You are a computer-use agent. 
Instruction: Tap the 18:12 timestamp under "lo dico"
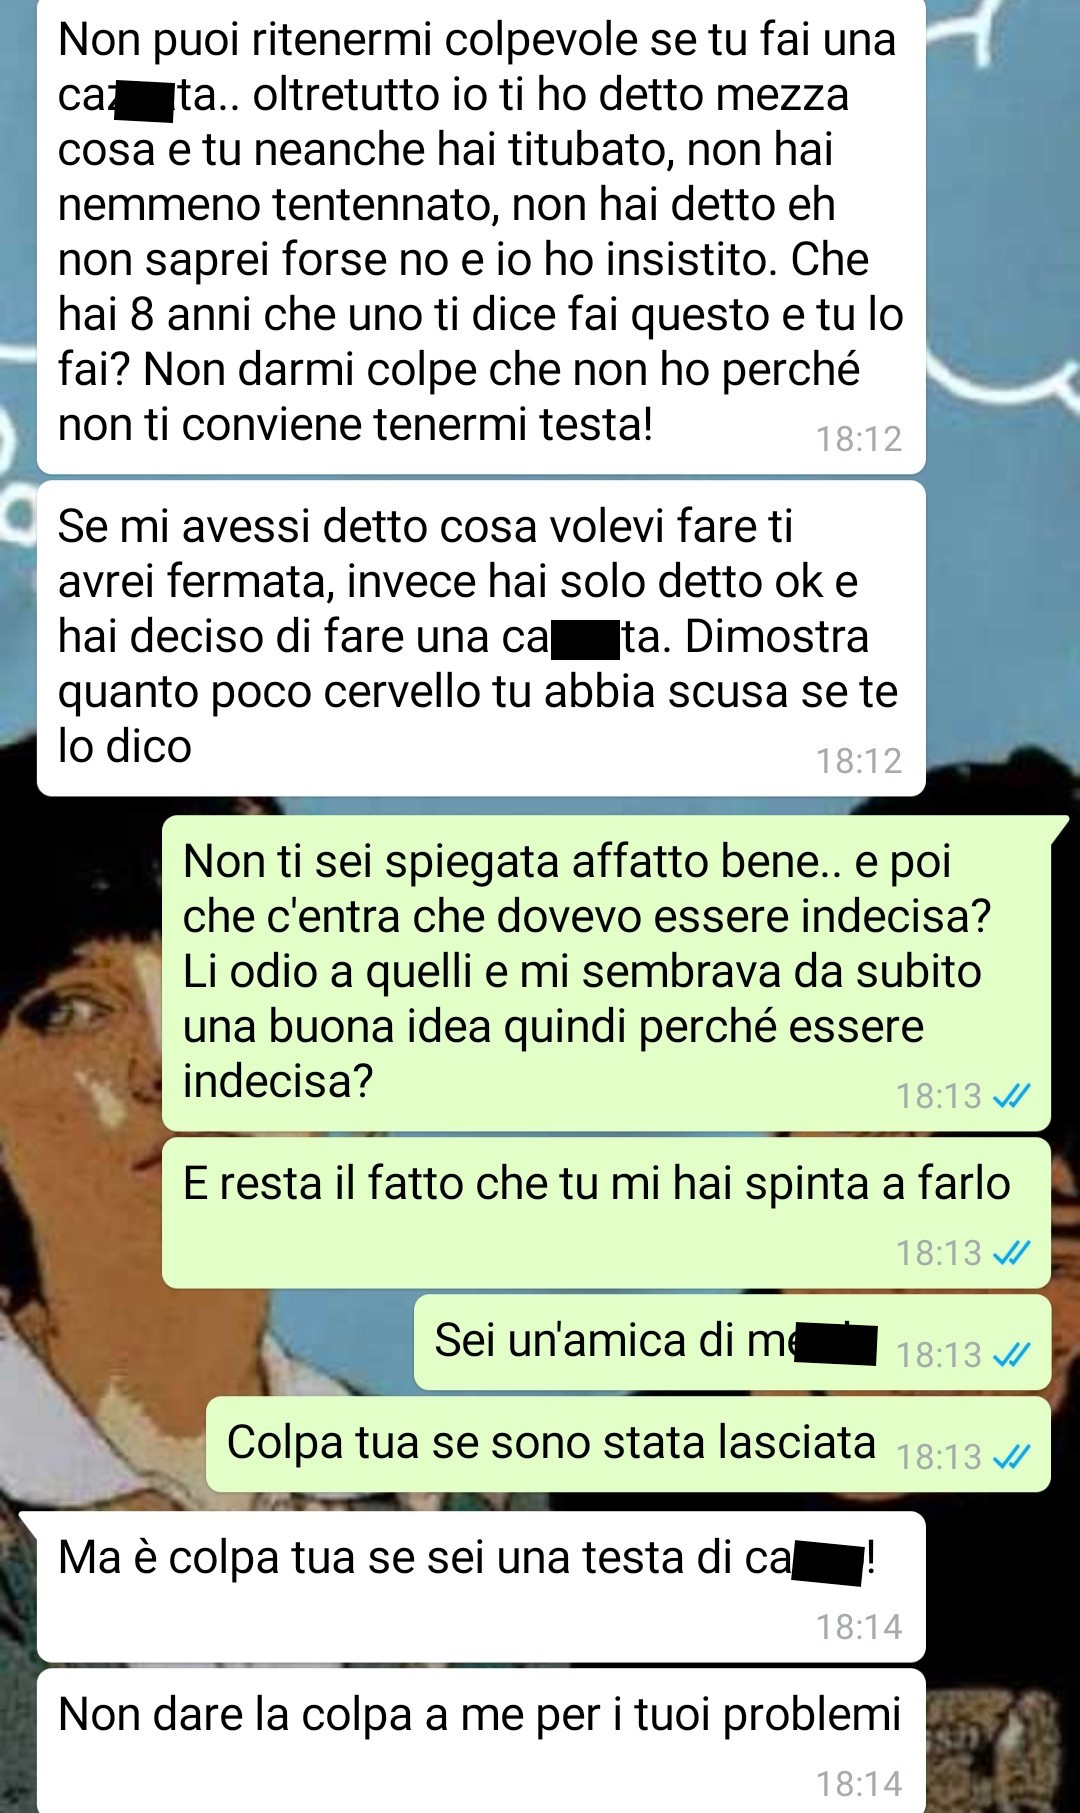click(x=859, y=761)
